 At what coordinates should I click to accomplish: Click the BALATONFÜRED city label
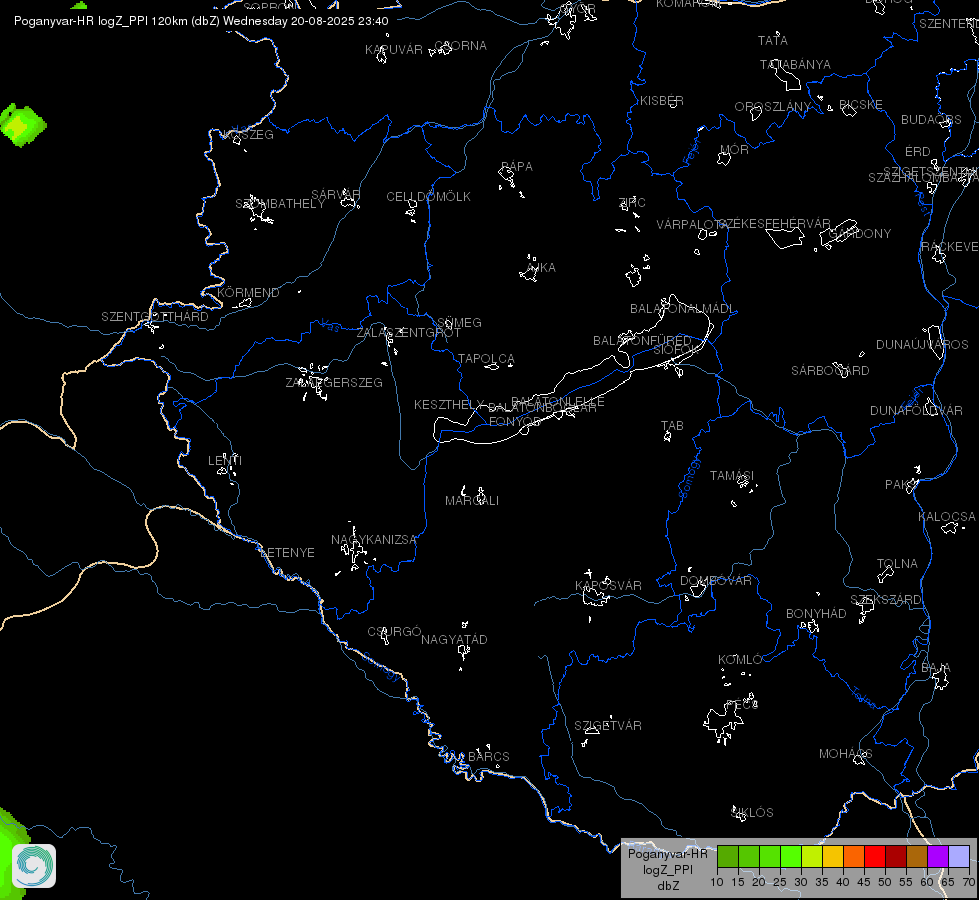642,340
